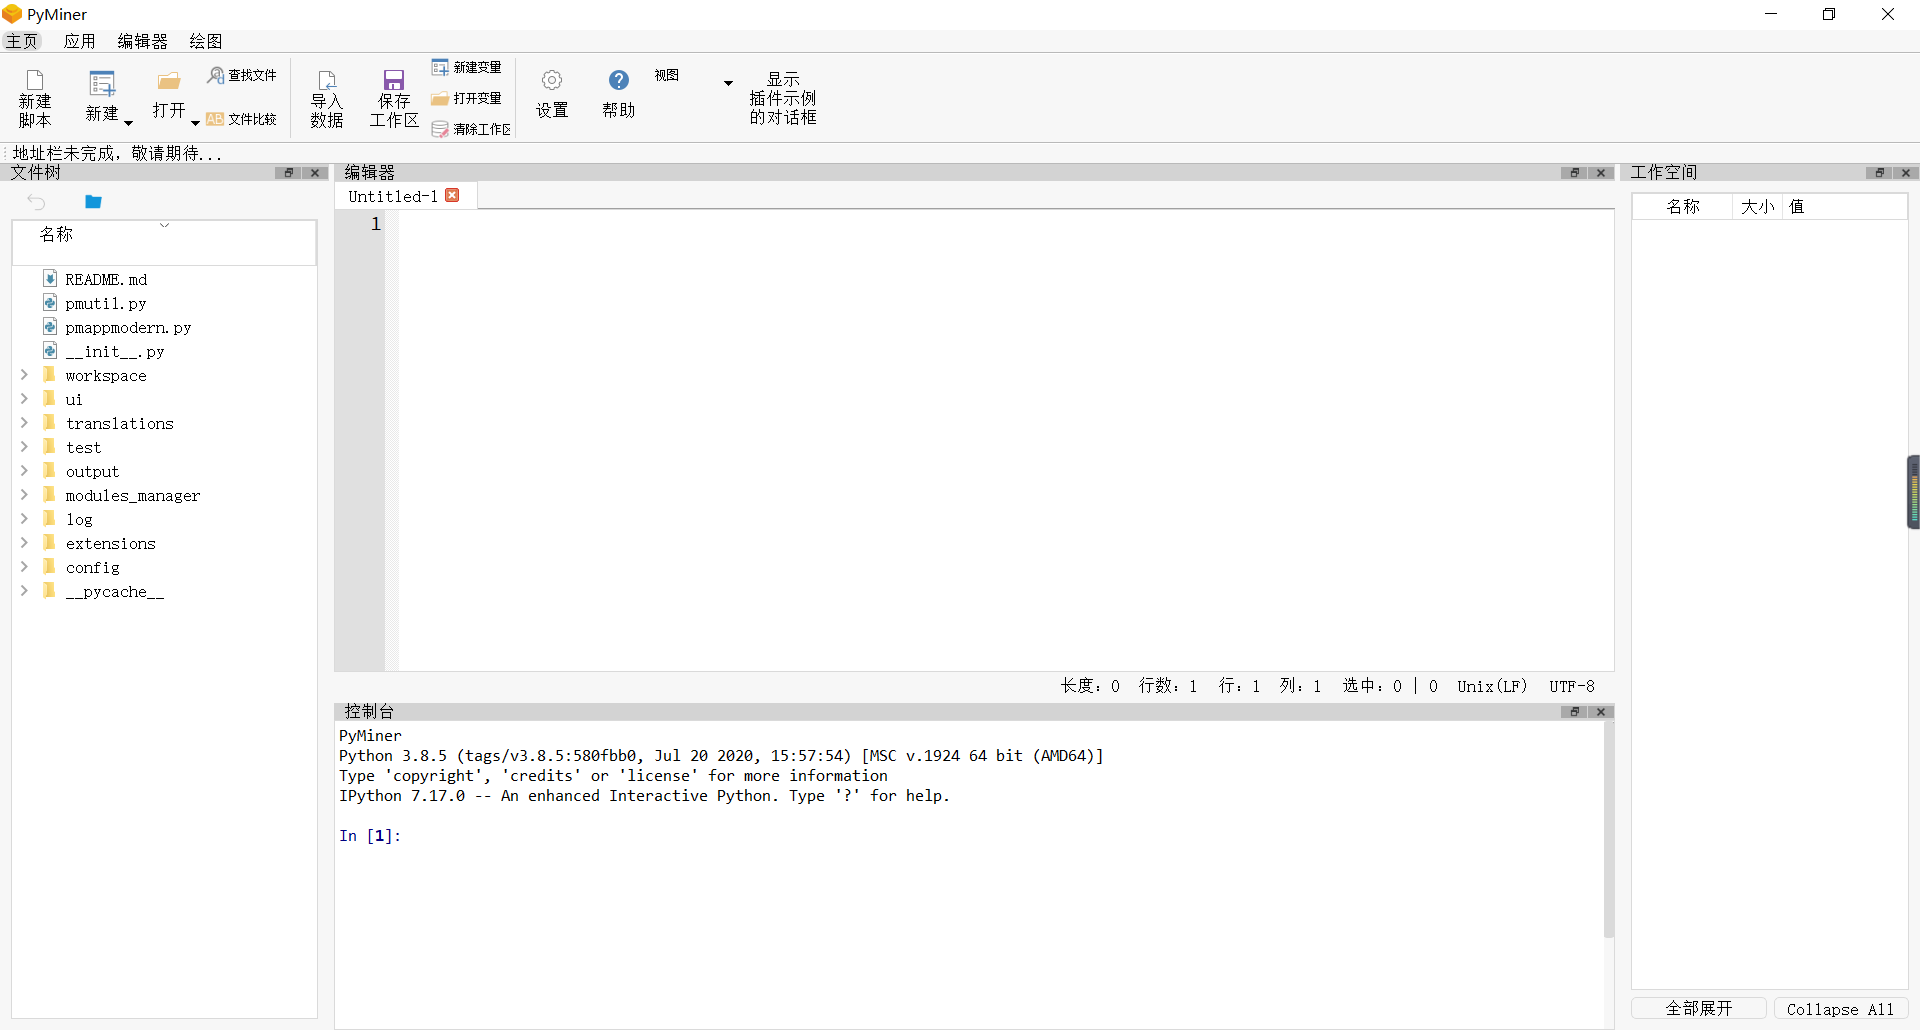Close the 控制台 panel
Image resolution: width=1920 pixels, height=1030 pixels.
click(x=1601, y=712)
